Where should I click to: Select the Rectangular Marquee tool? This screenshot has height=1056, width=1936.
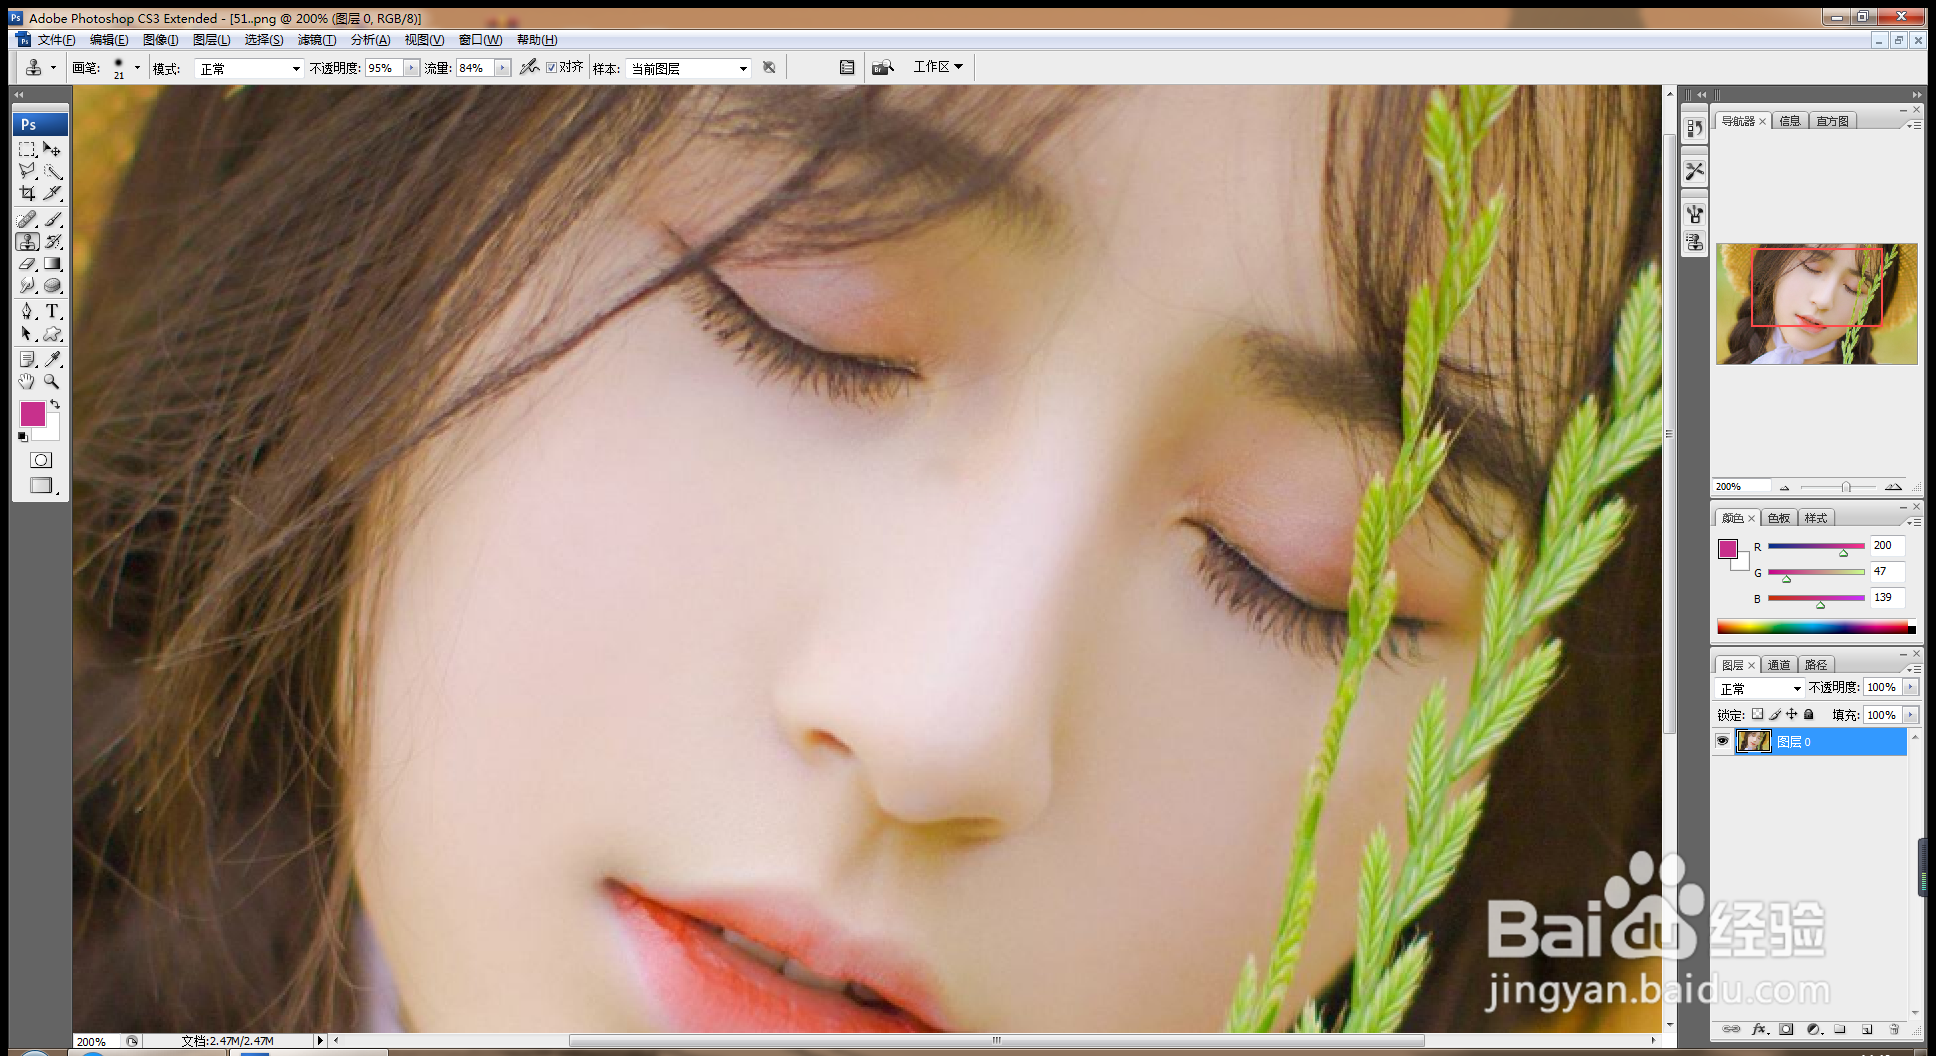pyautogui.click(x=27, y=149)
